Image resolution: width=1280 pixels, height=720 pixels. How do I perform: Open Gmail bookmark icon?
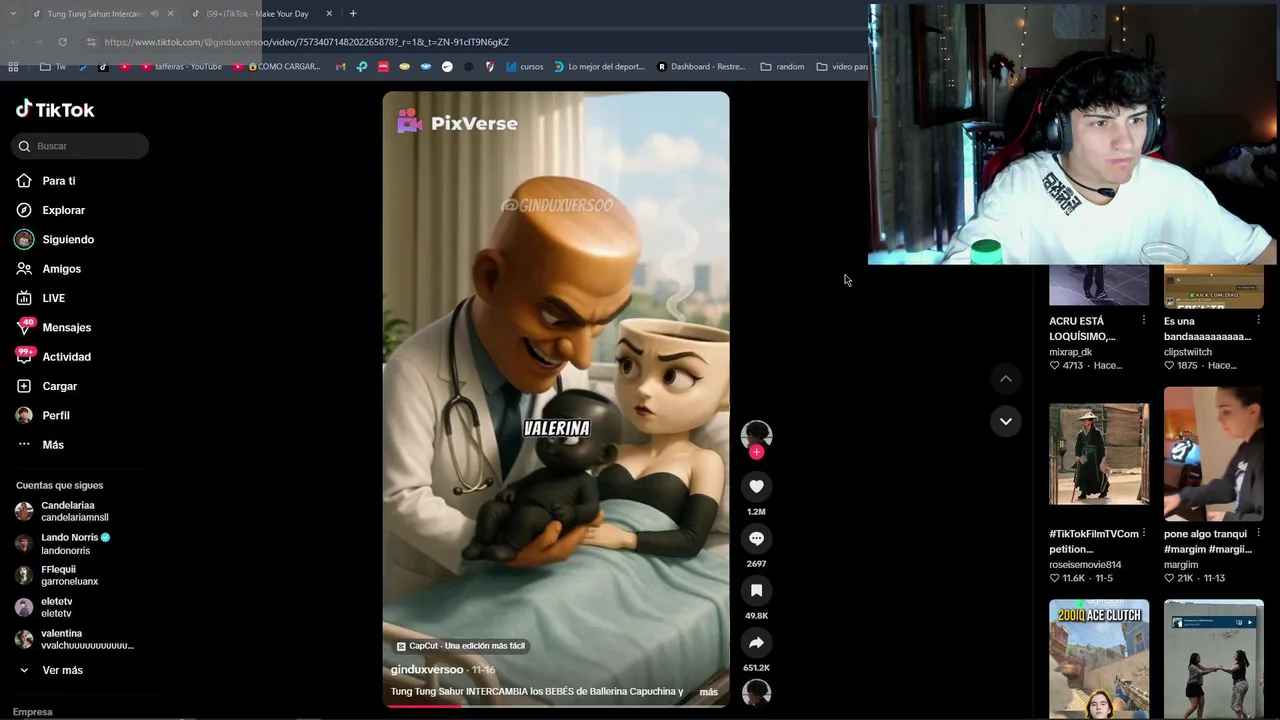click(x=340, y=67)
